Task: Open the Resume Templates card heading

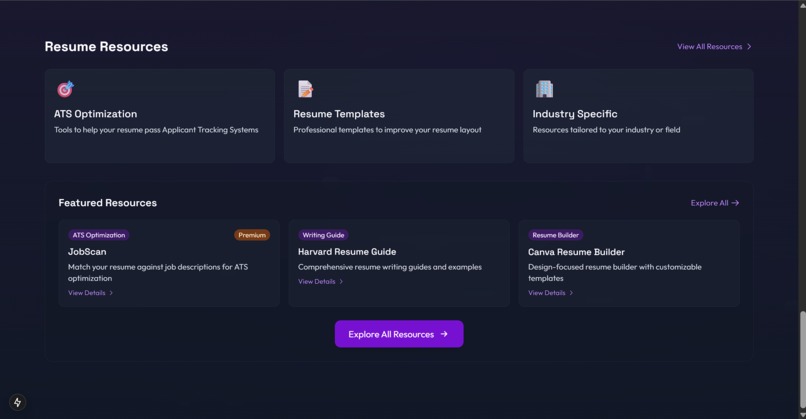Action: pyautogui.click(x=339, y=114)
